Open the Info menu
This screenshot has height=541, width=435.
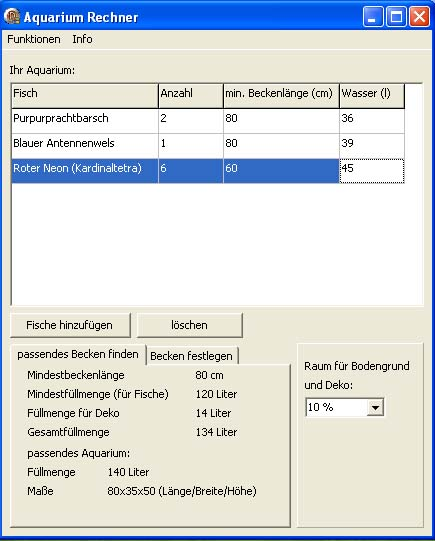(x=82, y=39)
